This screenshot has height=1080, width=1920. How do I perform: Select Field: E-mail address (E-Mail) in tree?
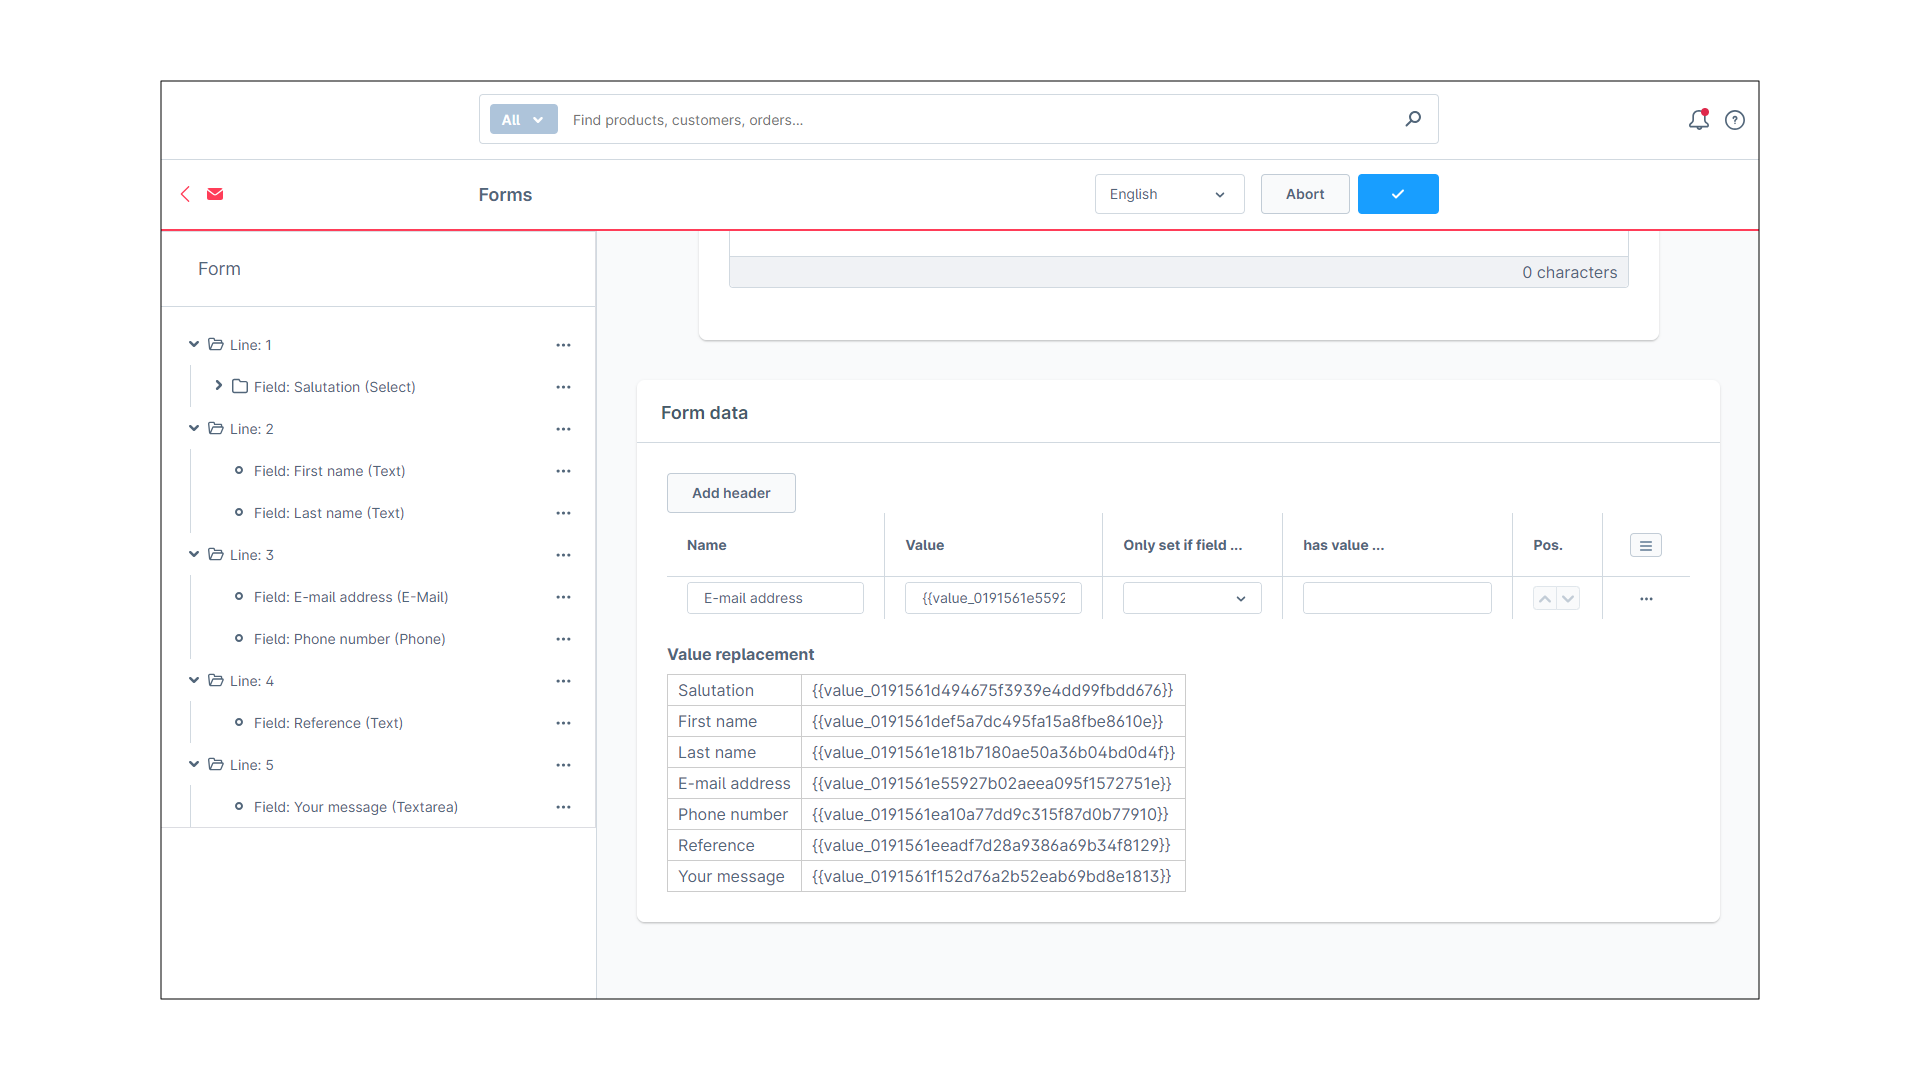(x=351, y=597)
